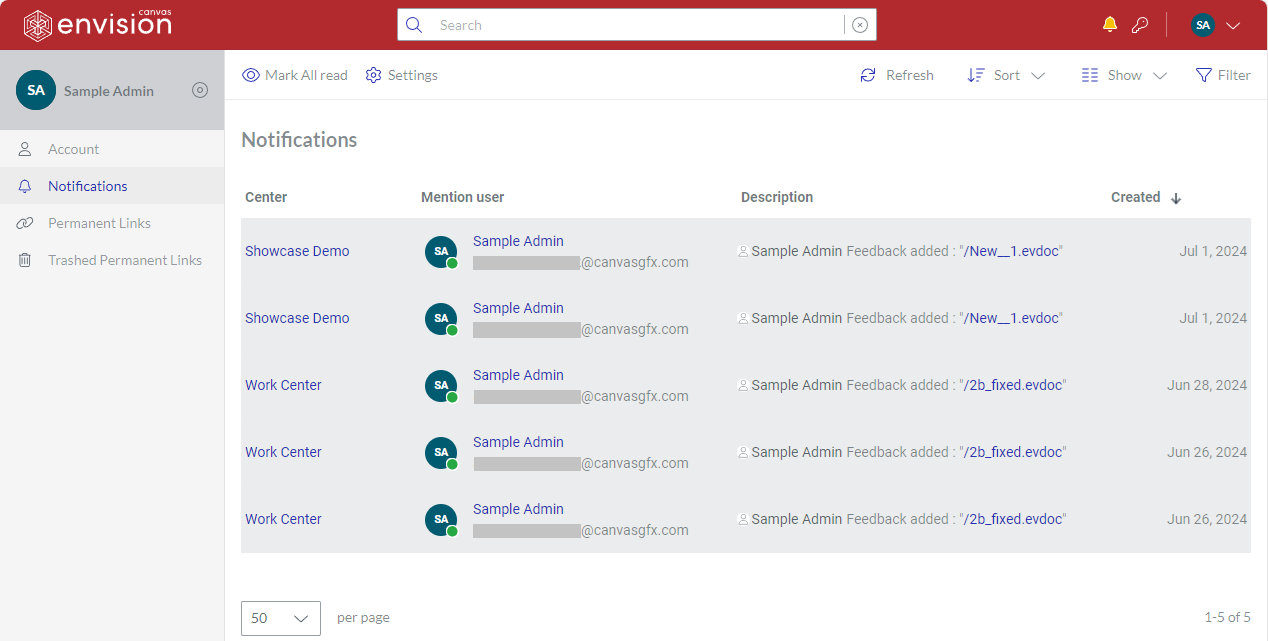Screen dimensions: 1268x641
Task: Click the green online status dot on an avatar
Action: click(450, 261)
